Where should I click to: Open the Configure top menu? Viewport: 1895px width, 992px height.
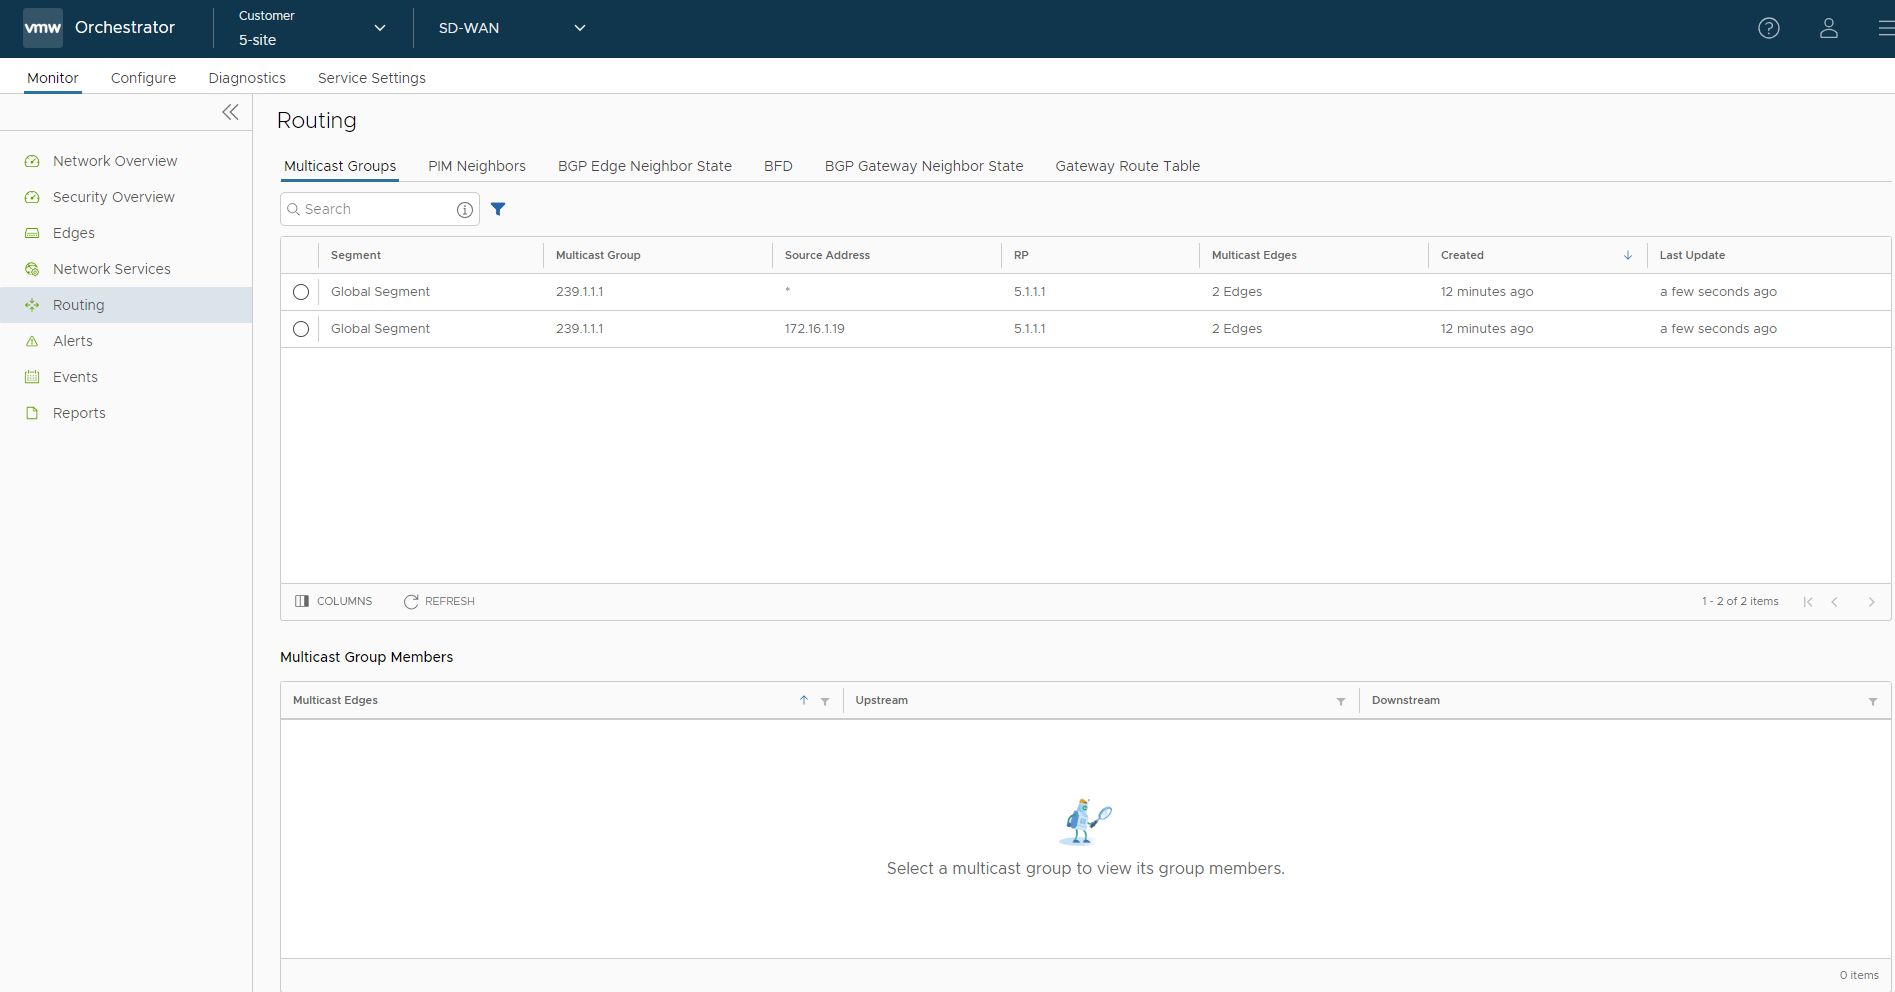point(143,78)
